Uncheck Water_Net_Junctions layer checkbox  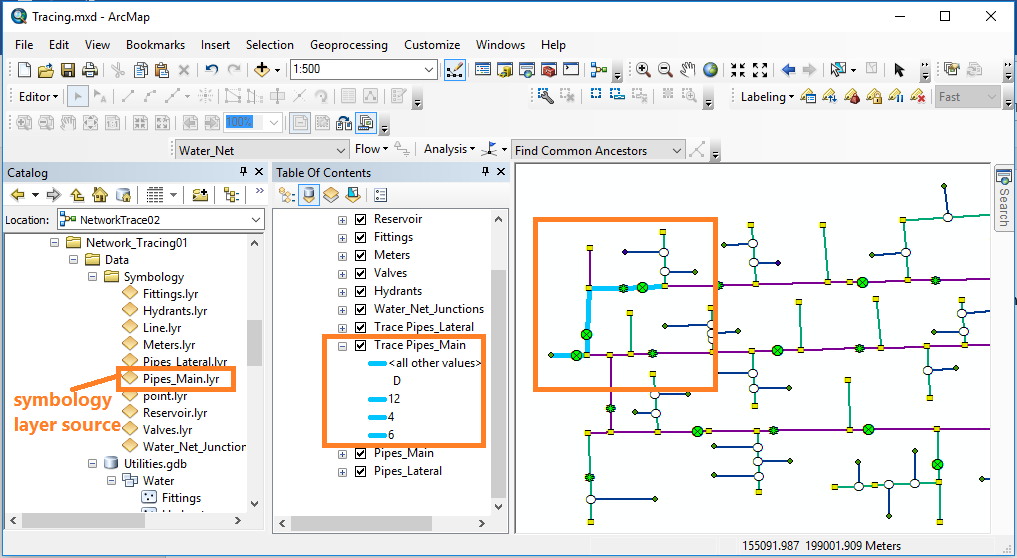click(x=361, y=309)
